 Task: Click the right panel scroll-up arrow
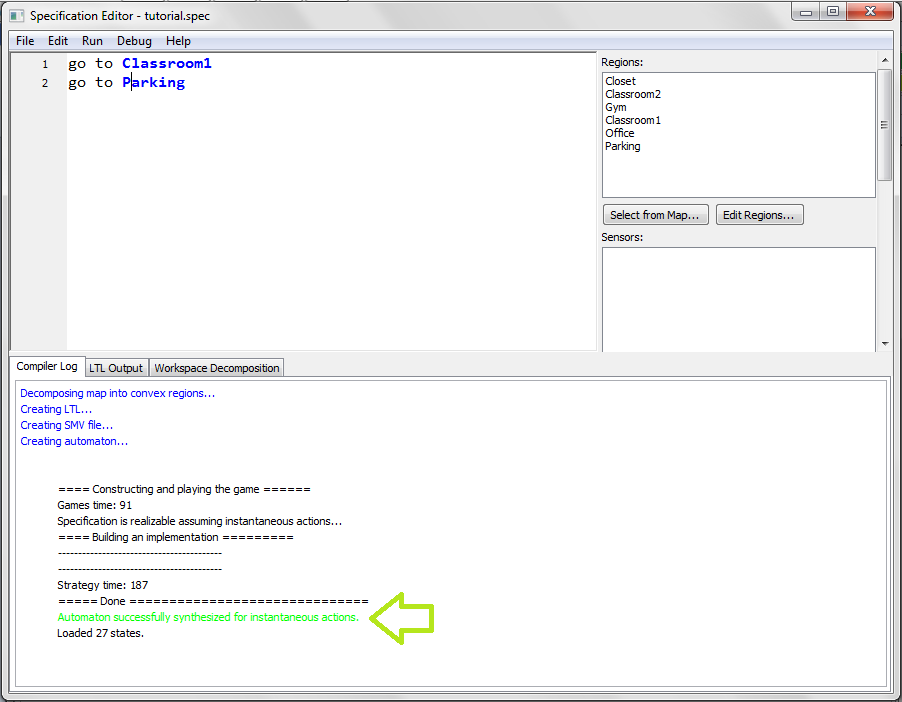tap(884, 61)
